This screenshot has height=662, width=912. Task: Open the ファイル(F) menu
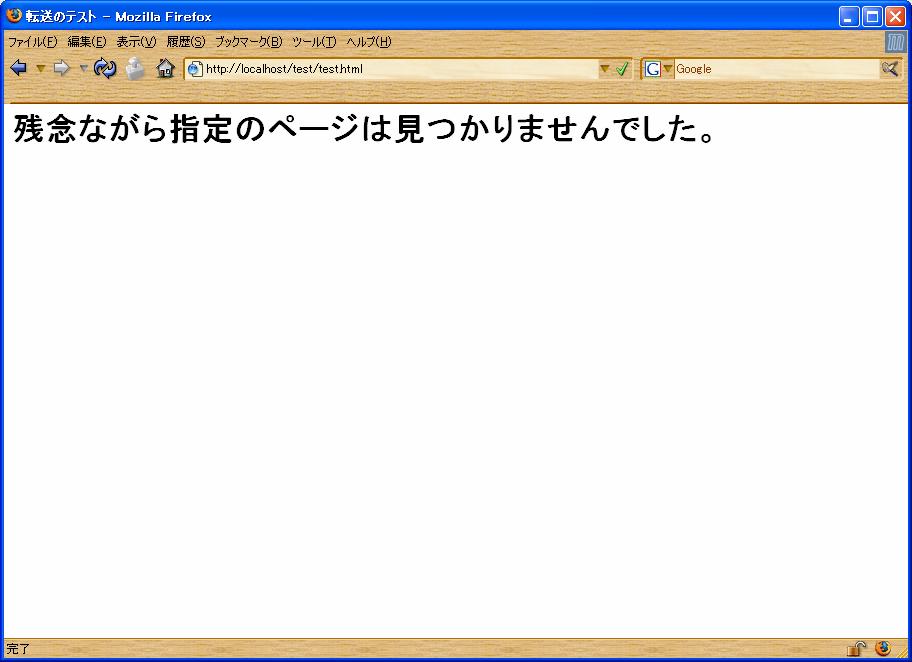tap(32, 42)
